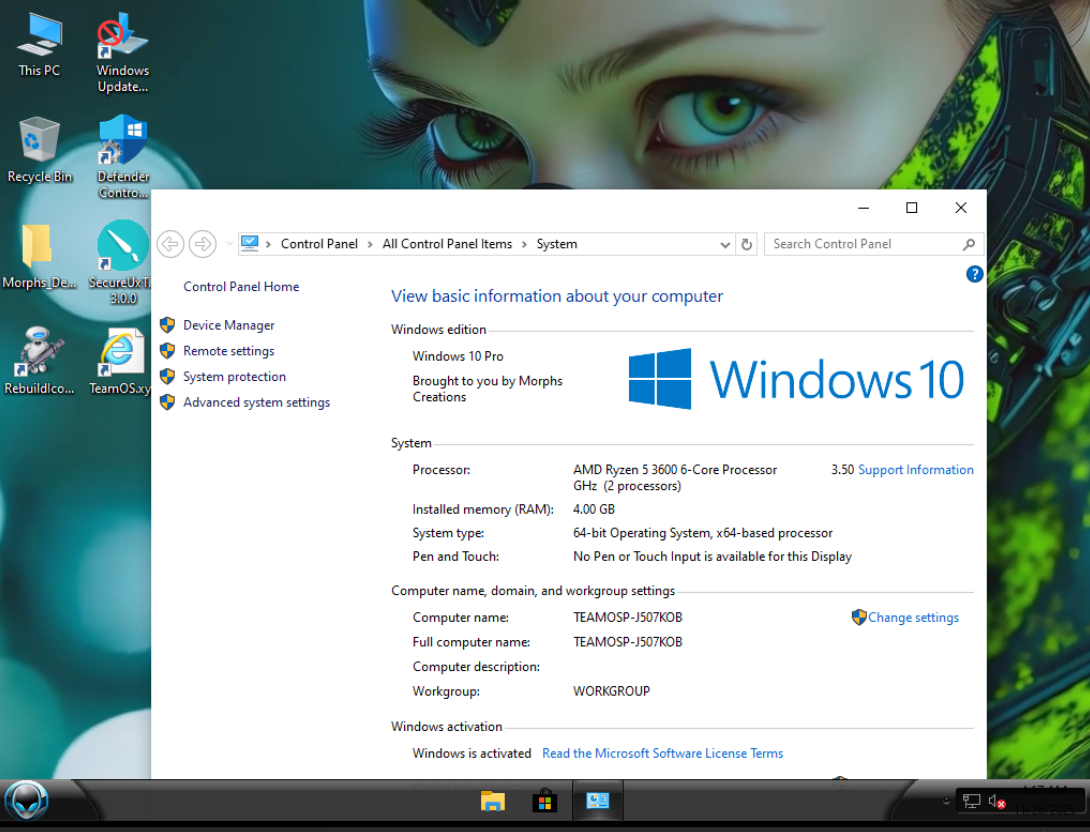
Task: Open Device Manager from sidebar
Action: [228, 325]
